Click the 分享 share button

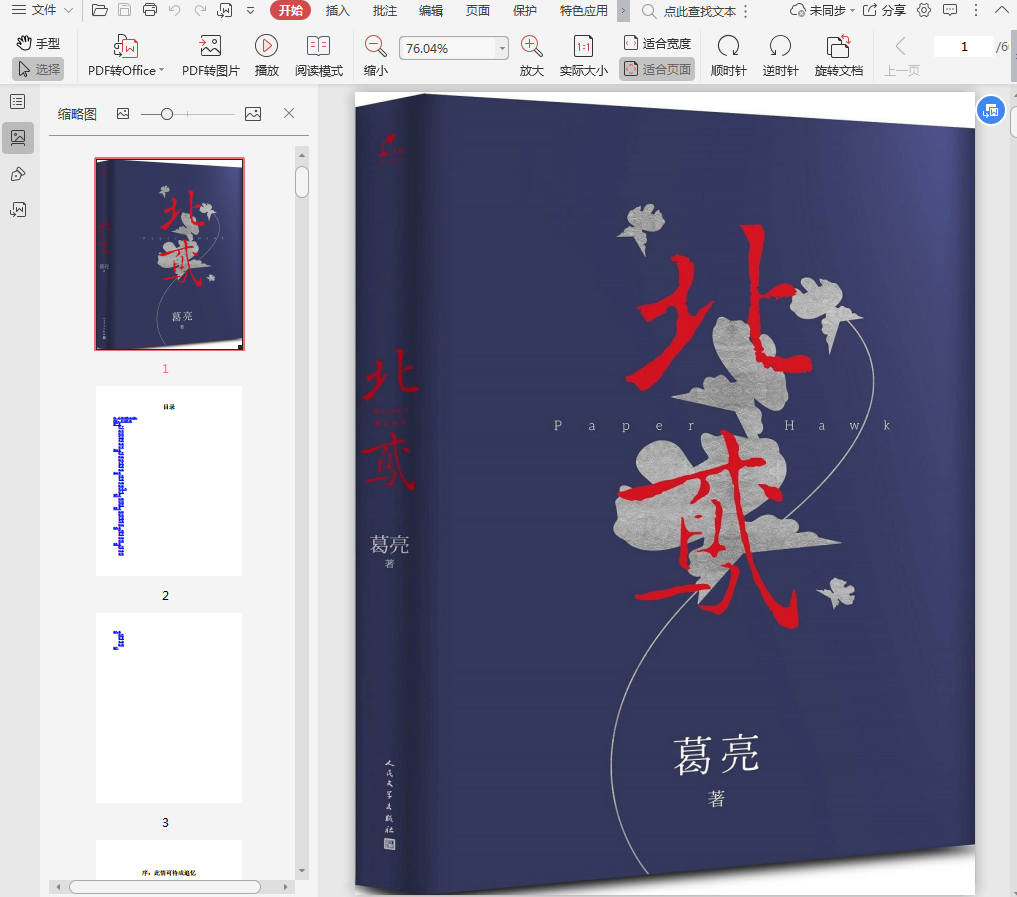884,10
